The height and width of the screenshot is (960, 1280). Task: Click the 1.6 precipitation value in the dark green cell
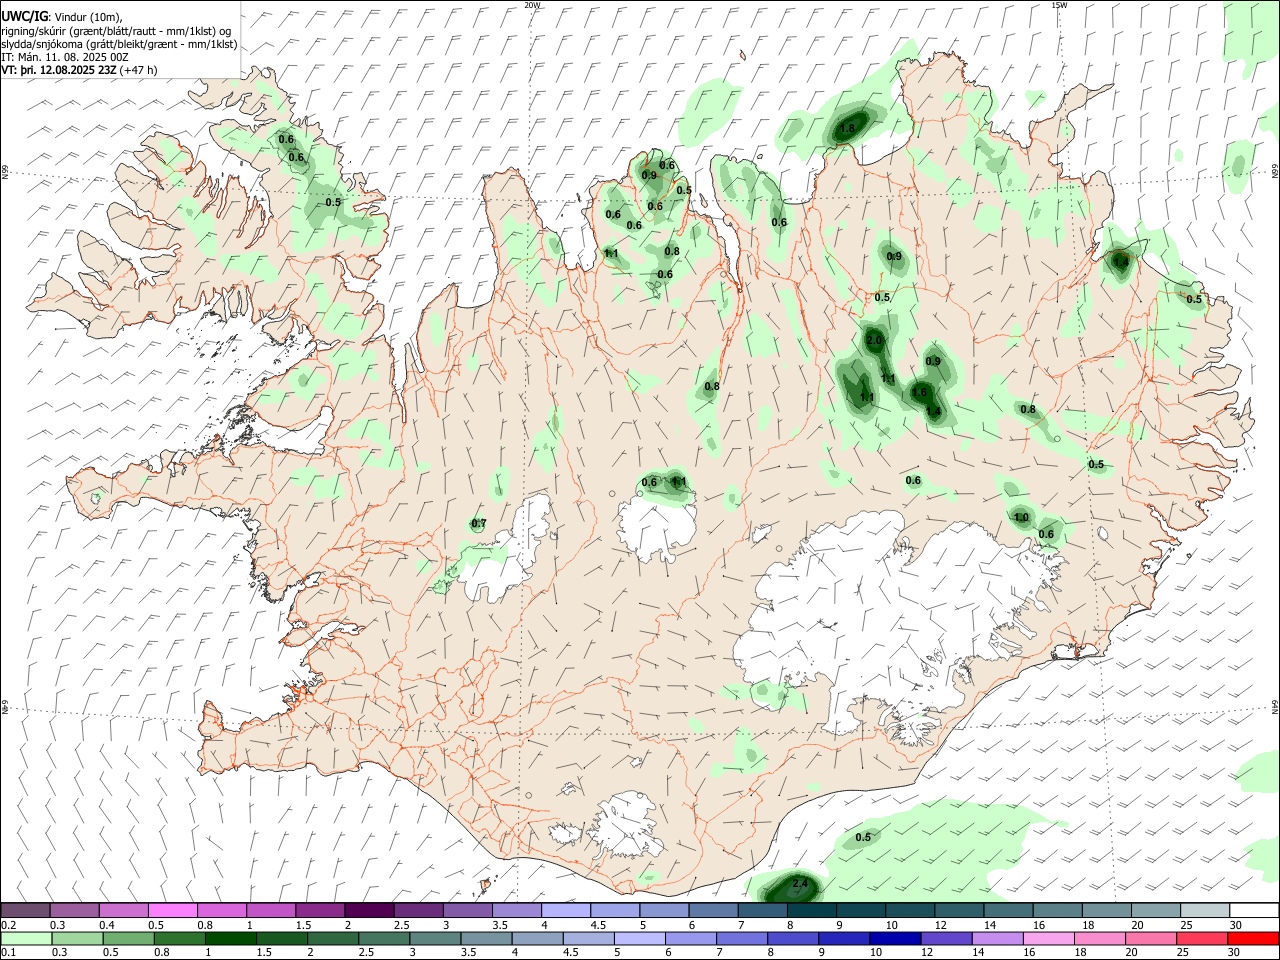click(x=920, y=393)
